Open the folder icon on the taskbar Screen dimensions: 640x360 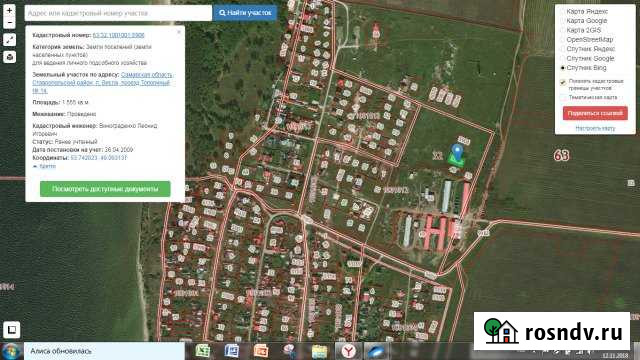click(319, 351)
